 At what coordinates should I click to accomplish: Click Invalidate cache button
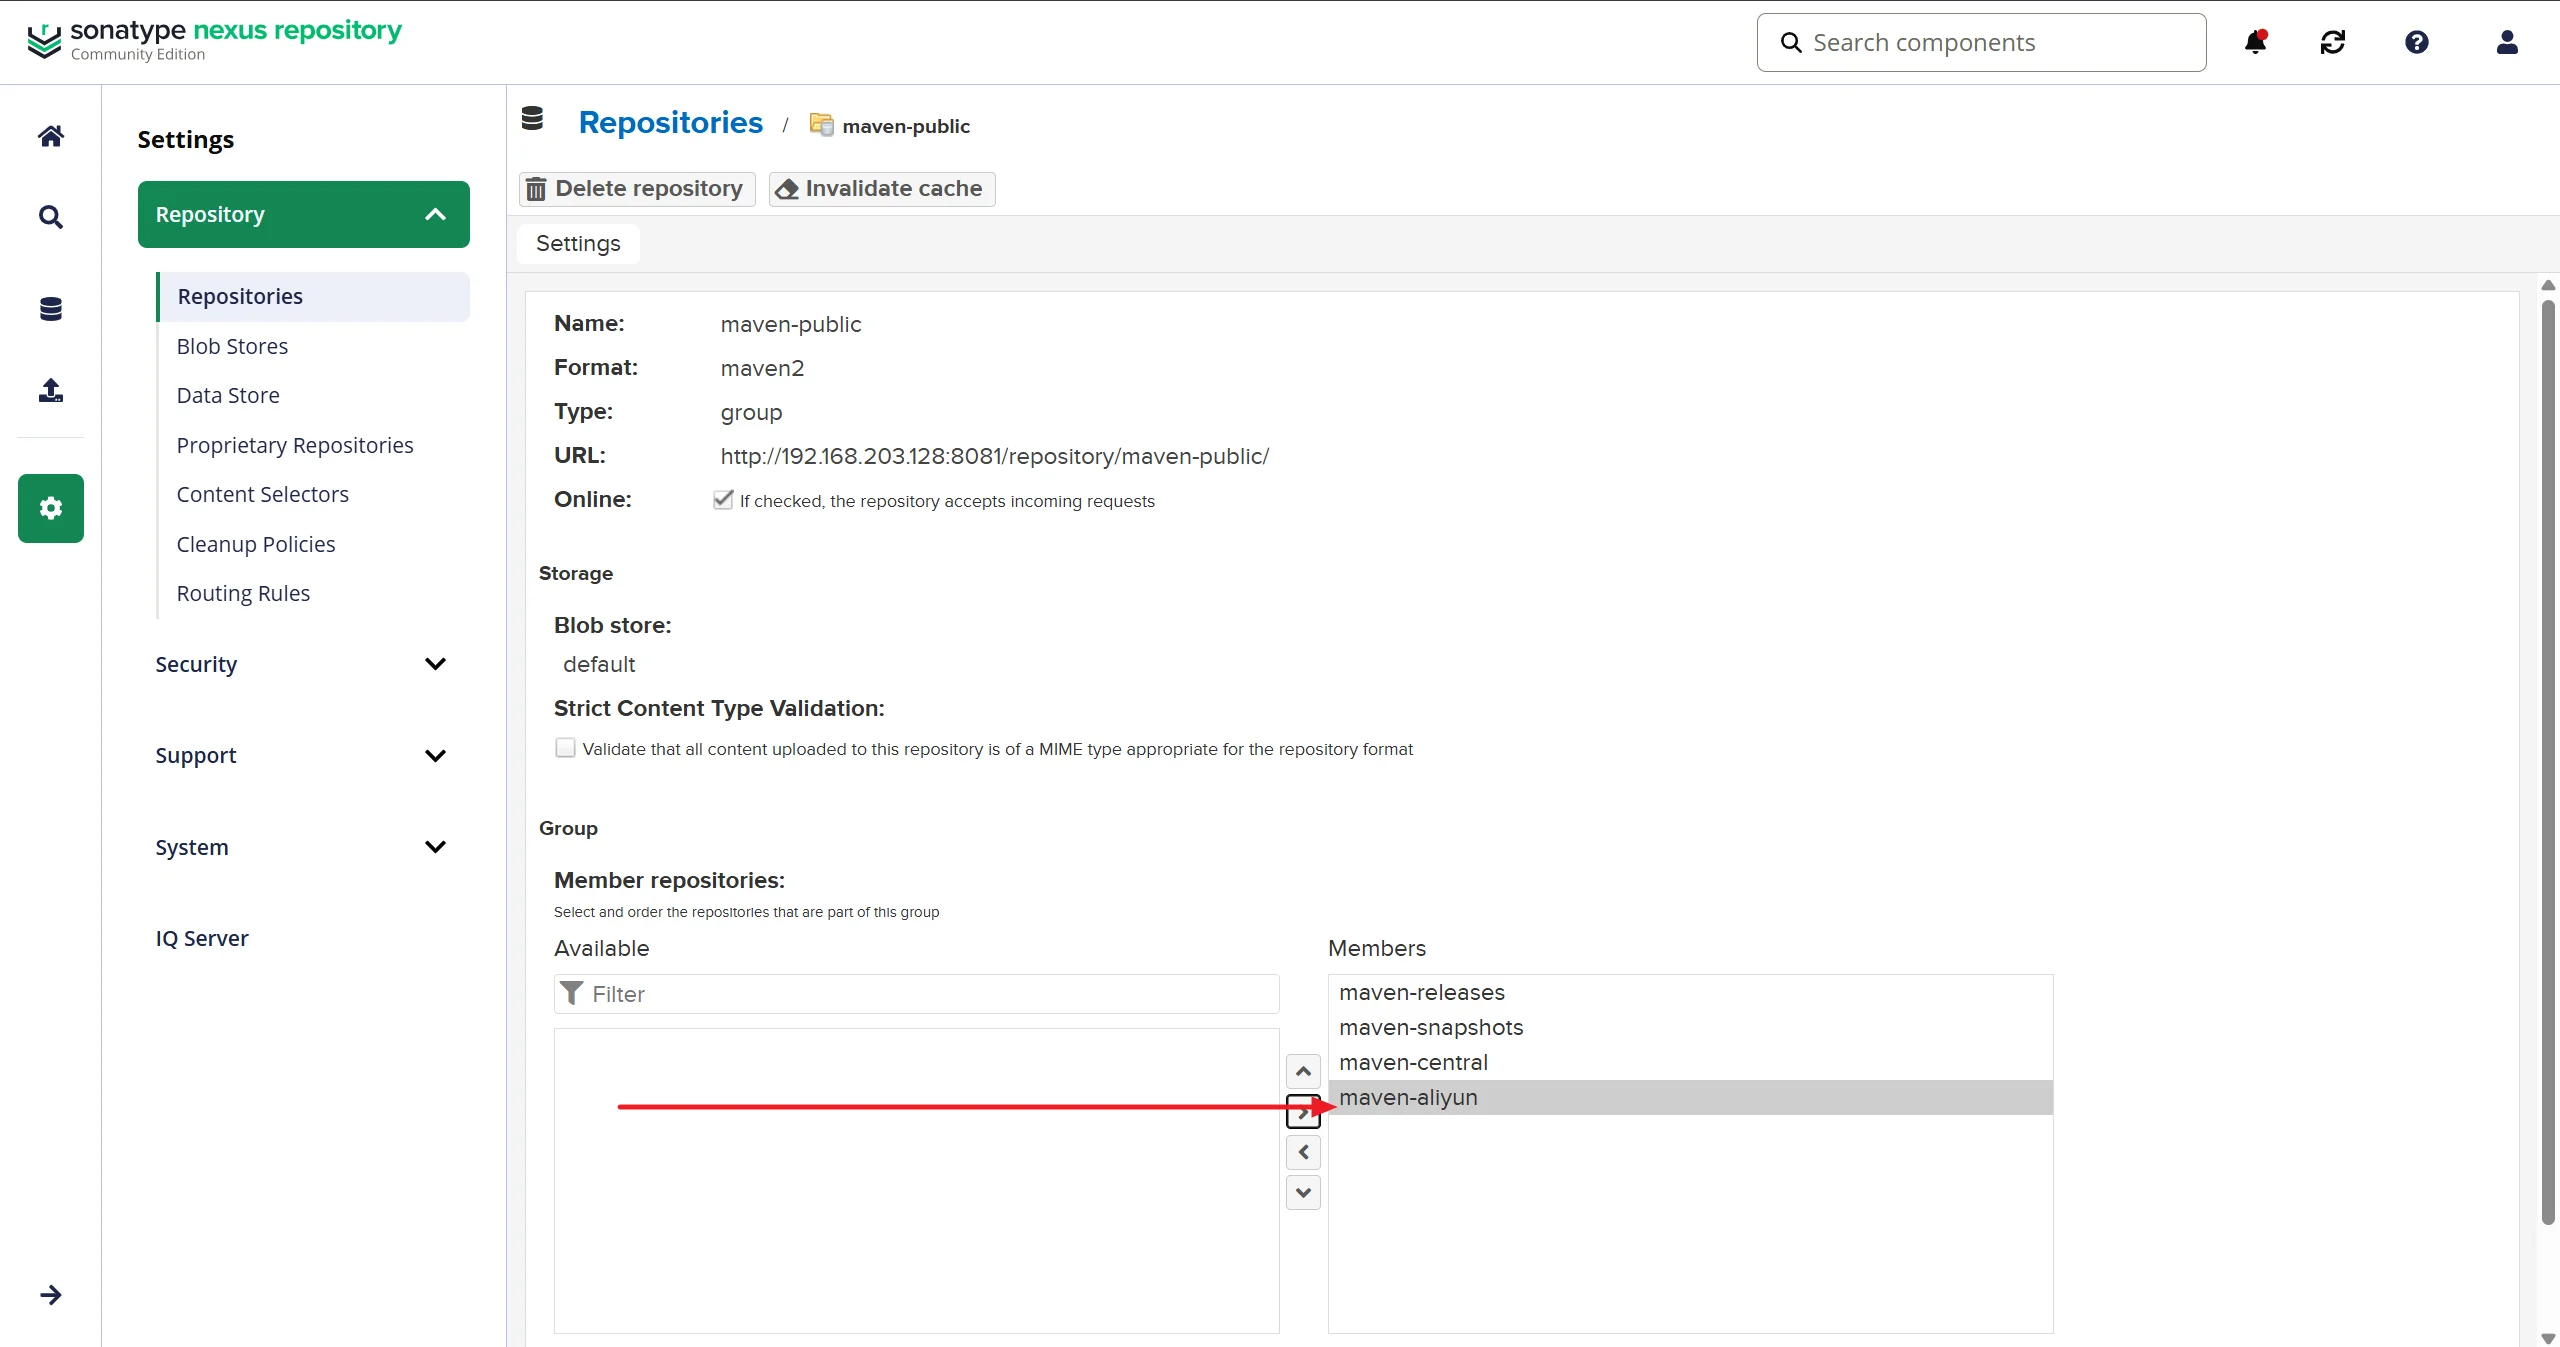click(882, 189)
